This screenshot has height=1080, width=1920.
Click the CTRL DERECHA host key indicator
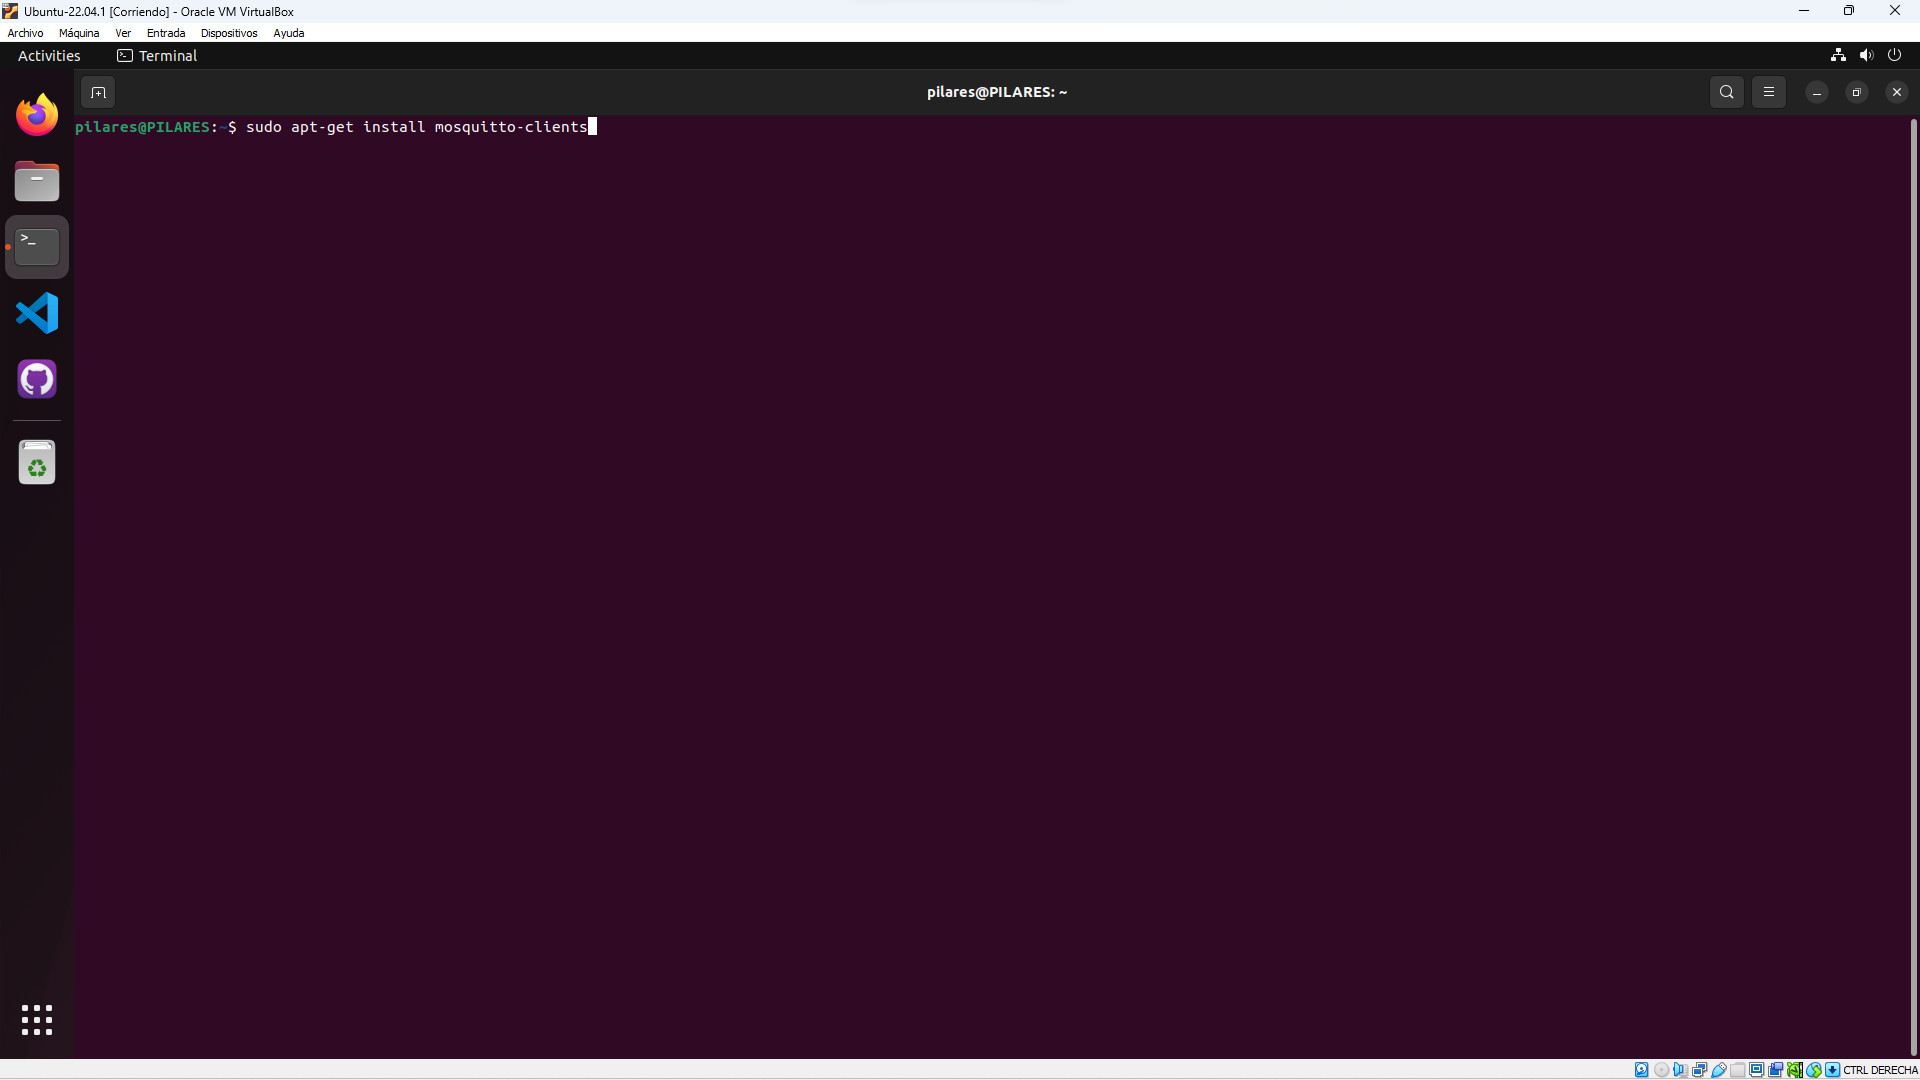1880,1070
